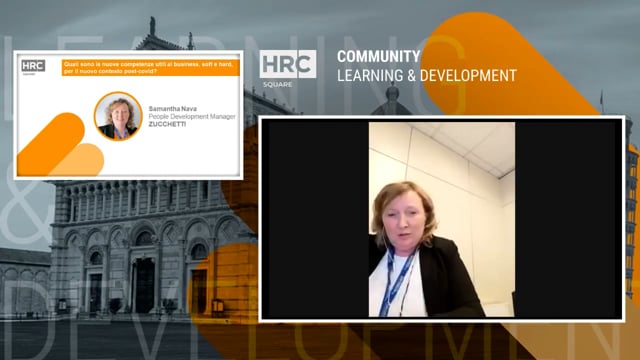The height and width of the screenshot is (360, 640).
Task: Click the small HRC logo on slide
Action: click(x=33, y=67)
